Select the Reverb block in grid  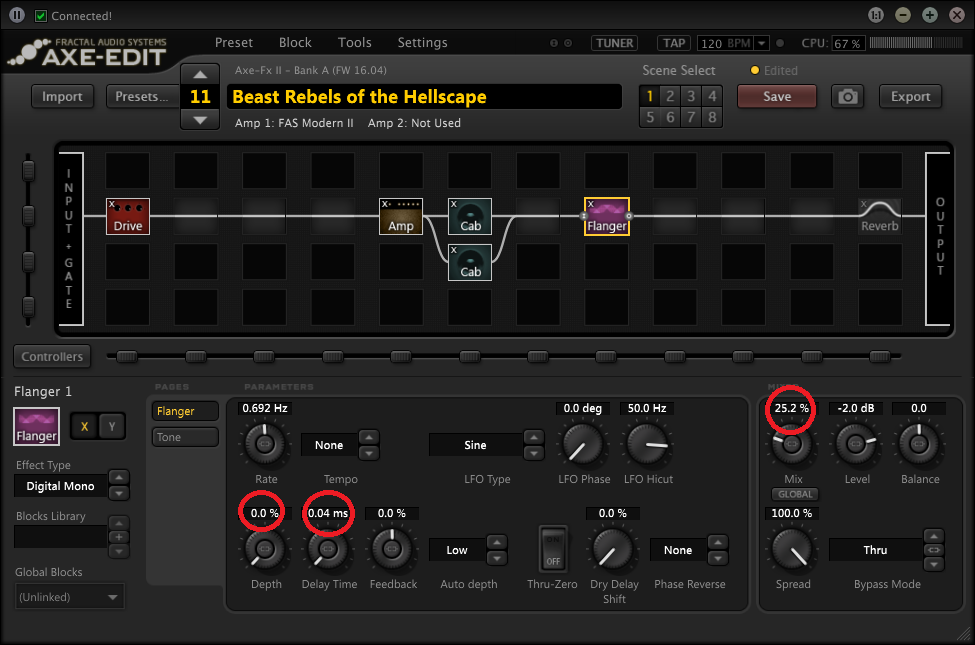[x=880, y=216]
